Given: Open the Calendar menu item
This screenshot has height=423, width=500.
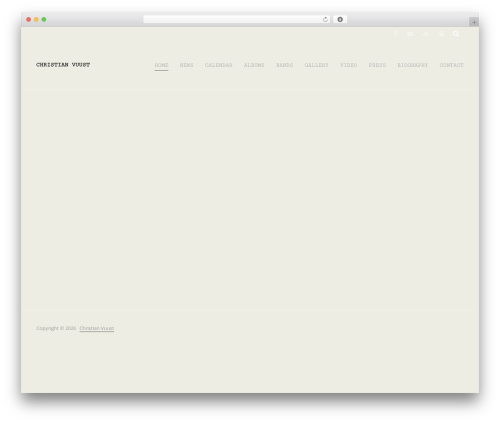Looking at the screenshot, I should pos(218,65).
